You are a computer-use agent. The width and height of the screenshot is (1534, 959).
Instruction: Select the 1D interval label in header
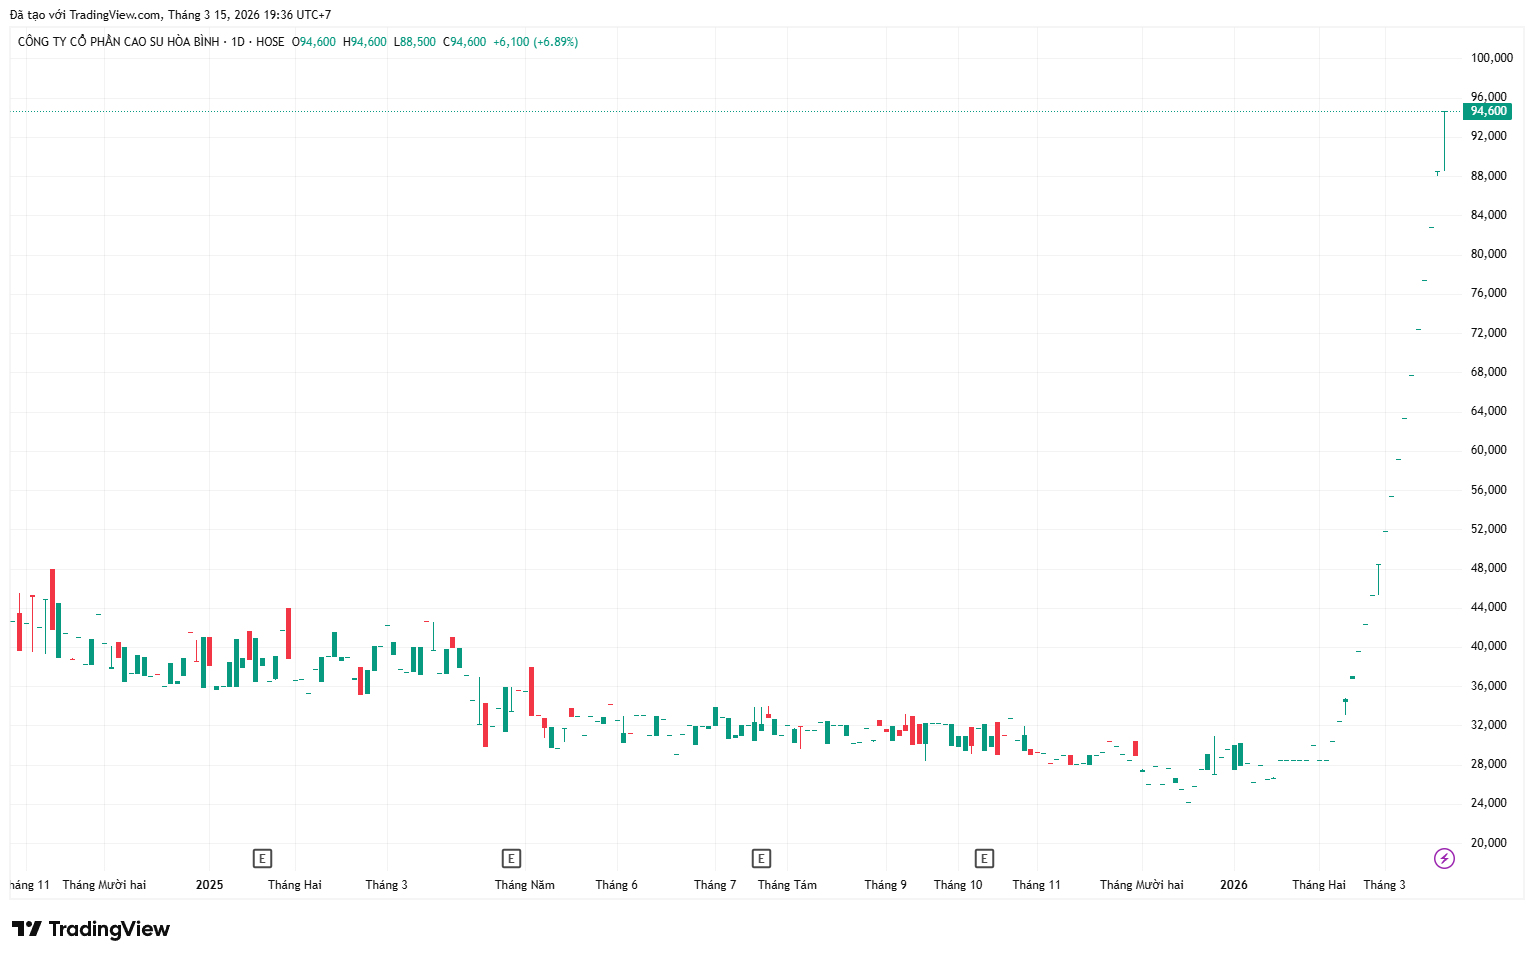tap(238, 42)
